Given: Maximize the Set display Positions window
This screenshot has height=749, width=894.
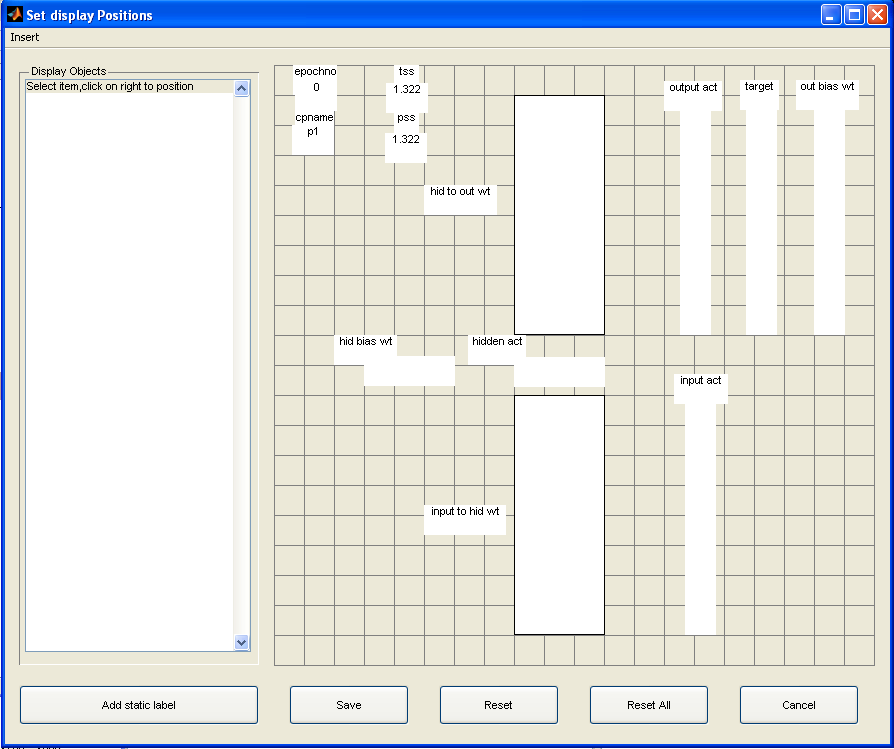Looking at the screenshot, I should coord(855,15).
